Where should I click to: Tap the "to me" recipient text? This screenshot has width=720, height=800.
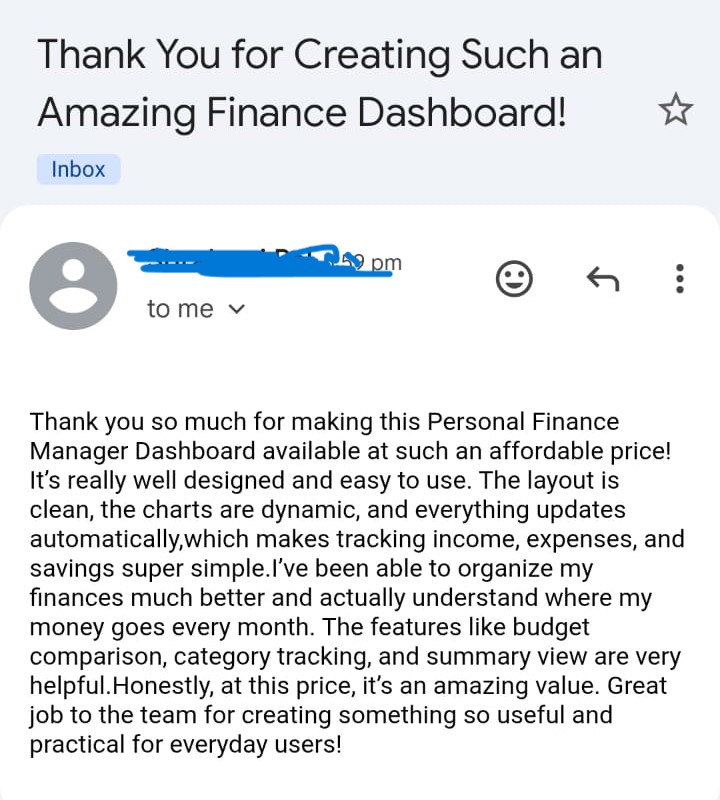tap(180, 310)
